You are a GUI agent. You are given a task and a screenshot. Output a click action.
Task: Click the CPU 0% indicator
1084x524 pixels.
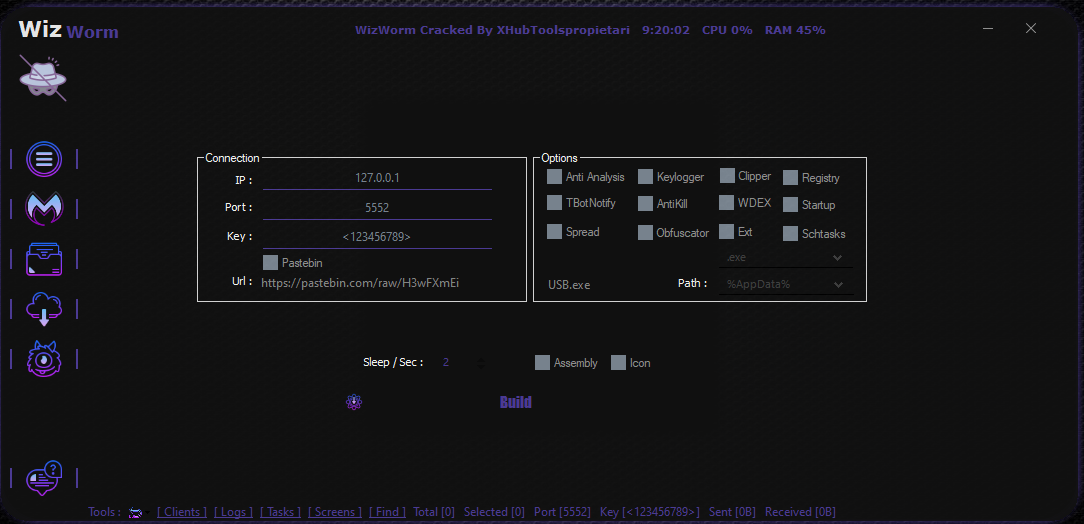tap(727, 30)
